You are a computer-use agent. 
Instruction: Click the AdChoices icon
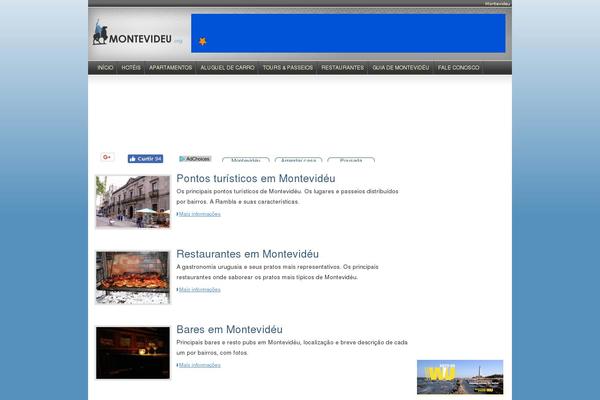click(x=195, y=158)
